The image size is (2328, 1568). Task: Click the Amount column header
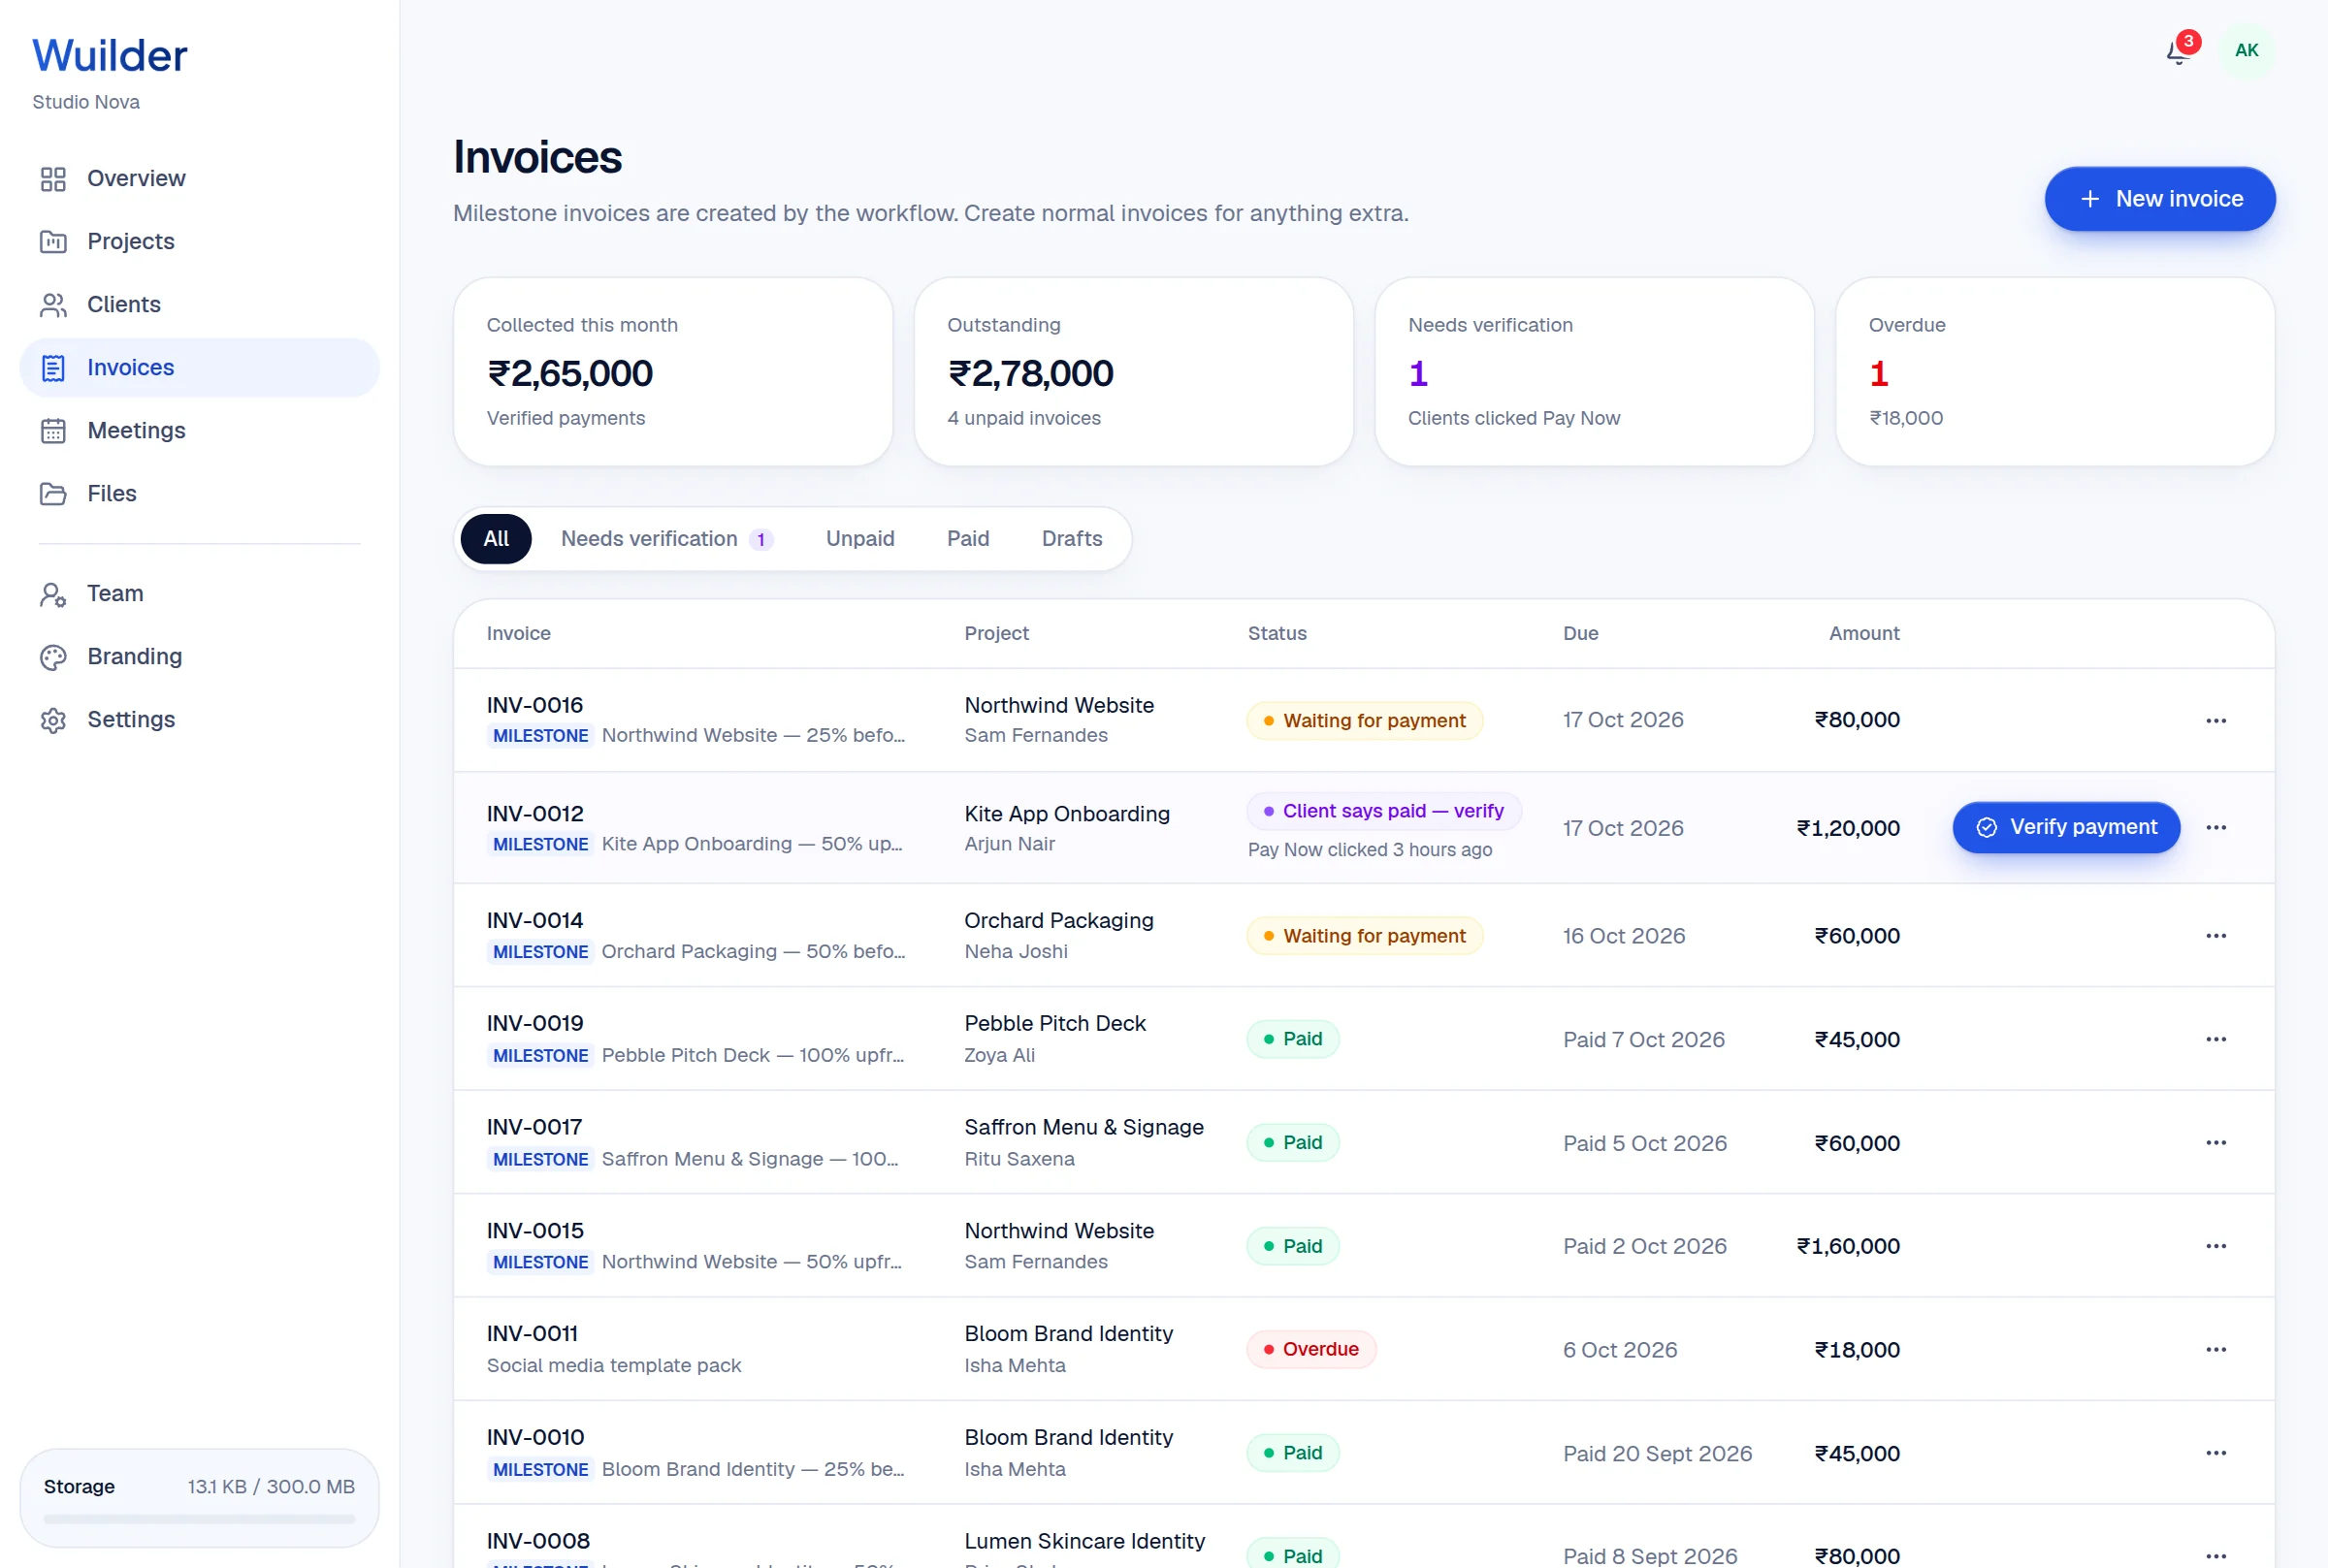click(1864, 634)
